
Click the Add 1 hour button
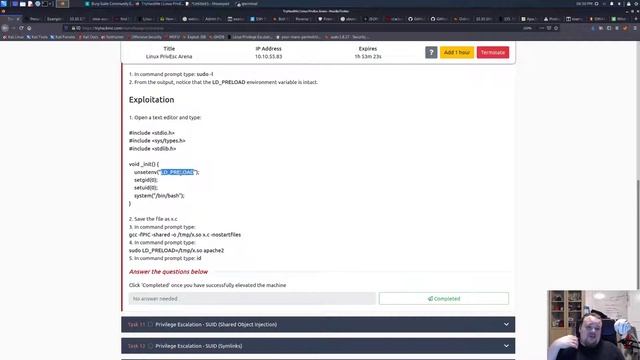[x=457, y=52]
